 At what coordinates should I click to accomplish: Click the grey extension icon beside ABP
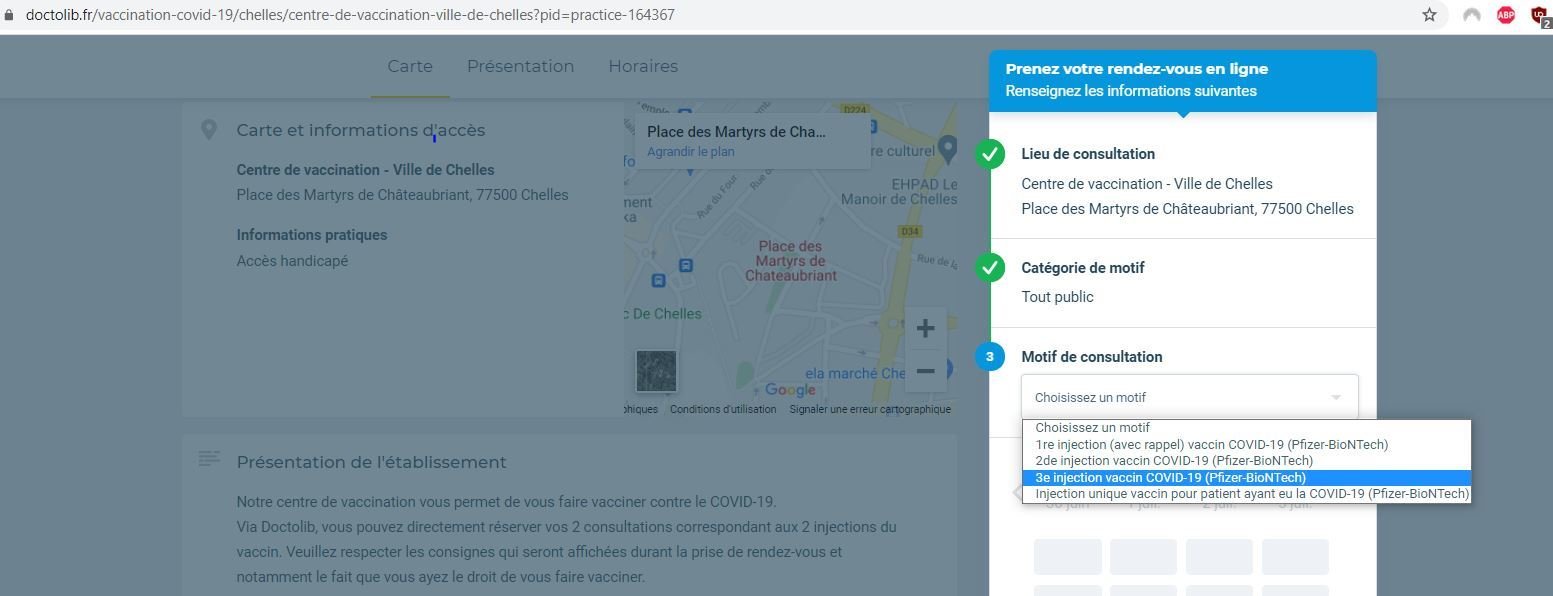tap(1471, 15)
